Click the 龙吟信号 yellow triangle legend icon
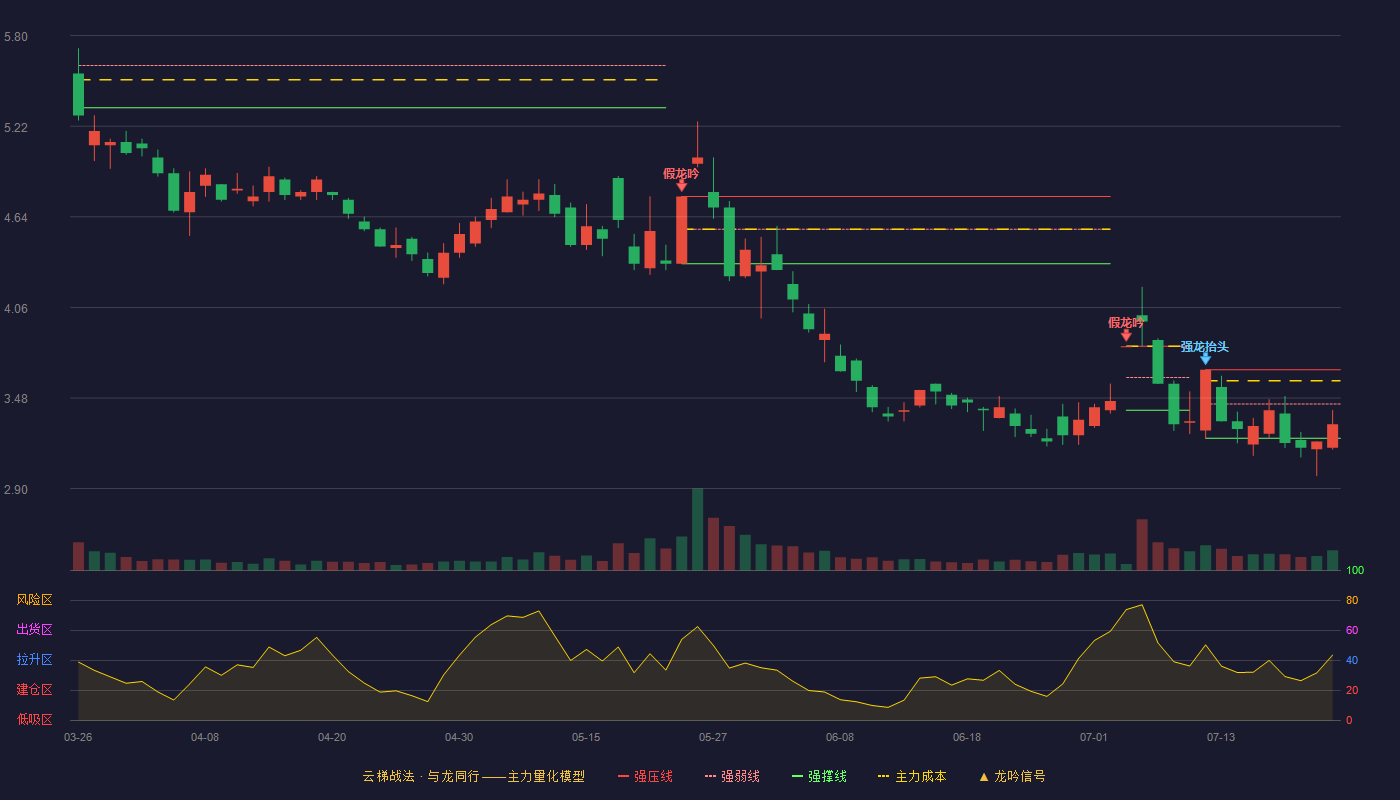The image size is (1400, 800). (984, 776)
